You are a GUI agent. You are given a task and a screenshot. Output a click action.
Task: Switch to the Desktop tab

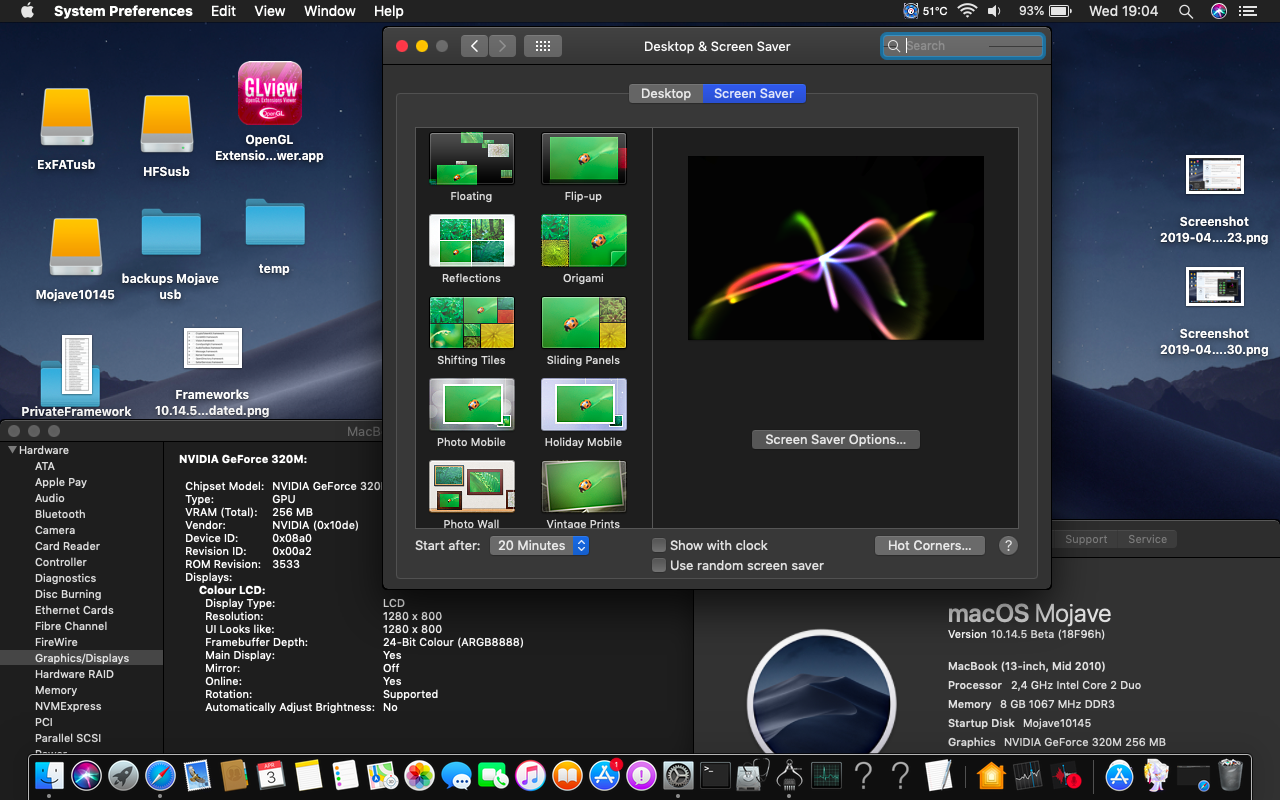666,93
